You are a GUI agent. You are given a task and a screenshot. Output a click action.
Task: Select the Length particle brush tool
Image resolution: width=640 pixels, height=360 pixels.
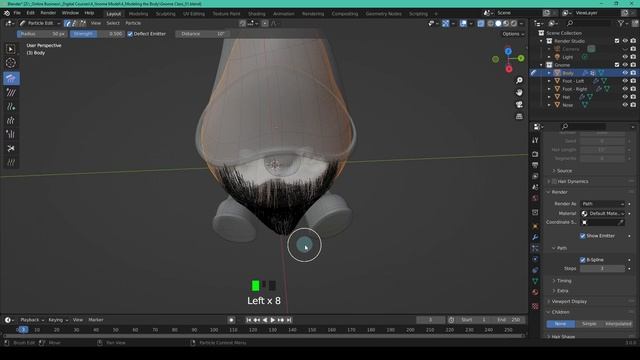11,120
